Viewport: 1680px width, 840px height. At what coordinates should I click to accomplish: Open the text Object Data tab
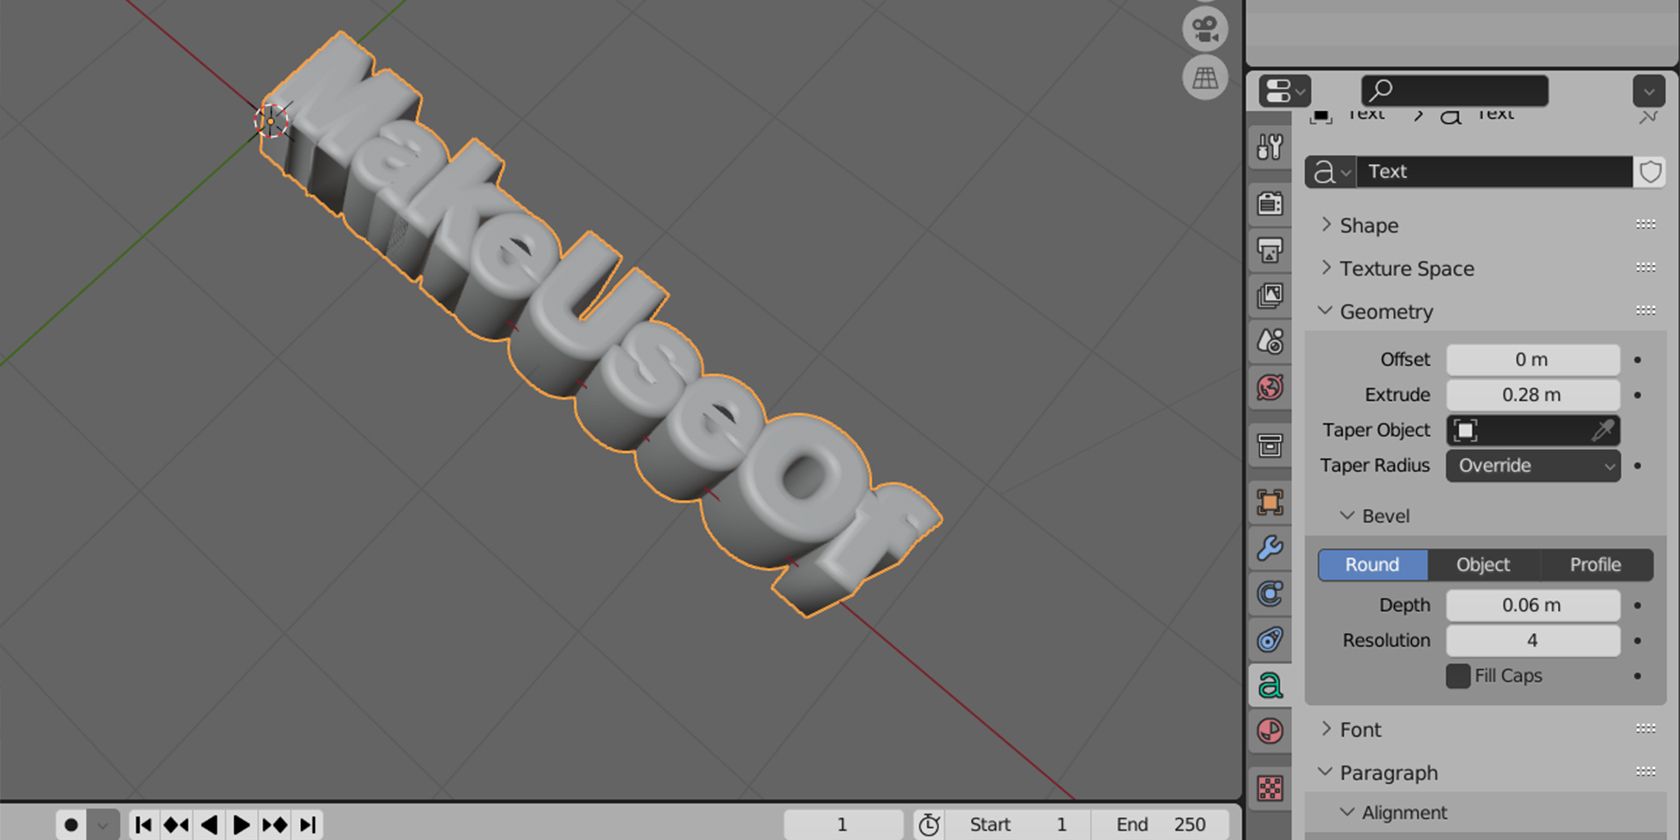(x=1270, y=686)
